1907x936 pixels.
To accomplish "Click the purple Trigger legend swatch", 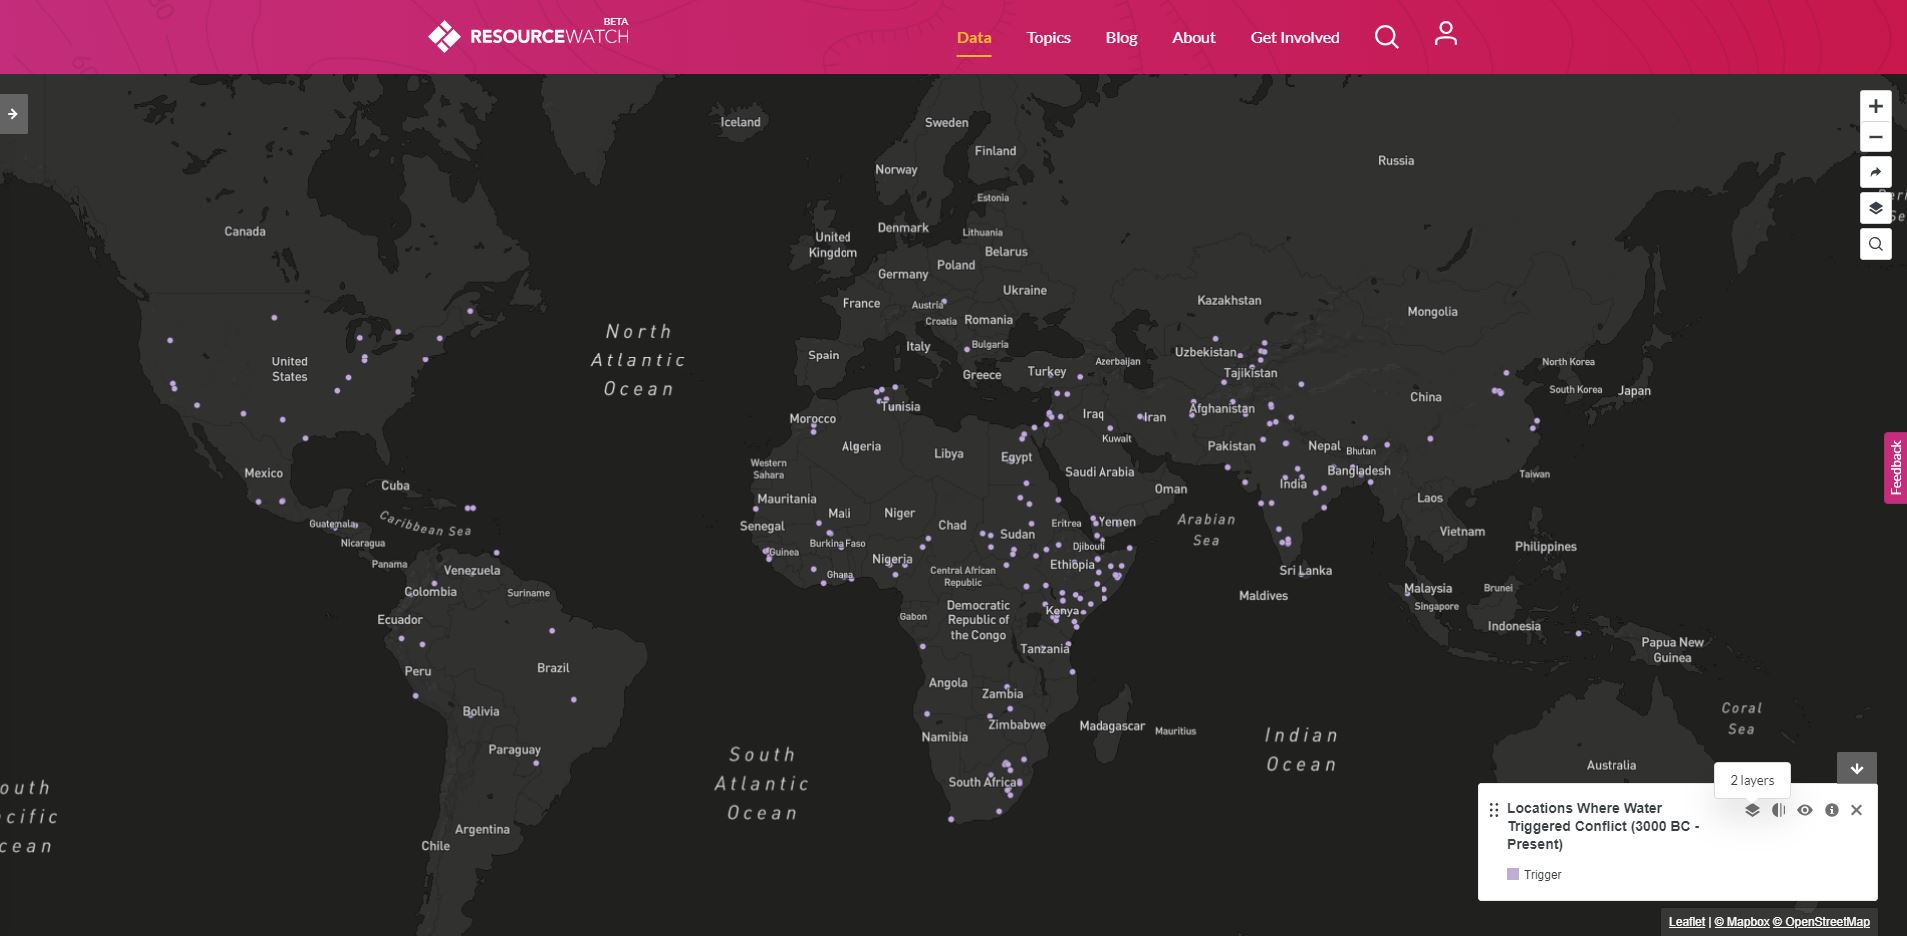I will (x=1513, y=874).
